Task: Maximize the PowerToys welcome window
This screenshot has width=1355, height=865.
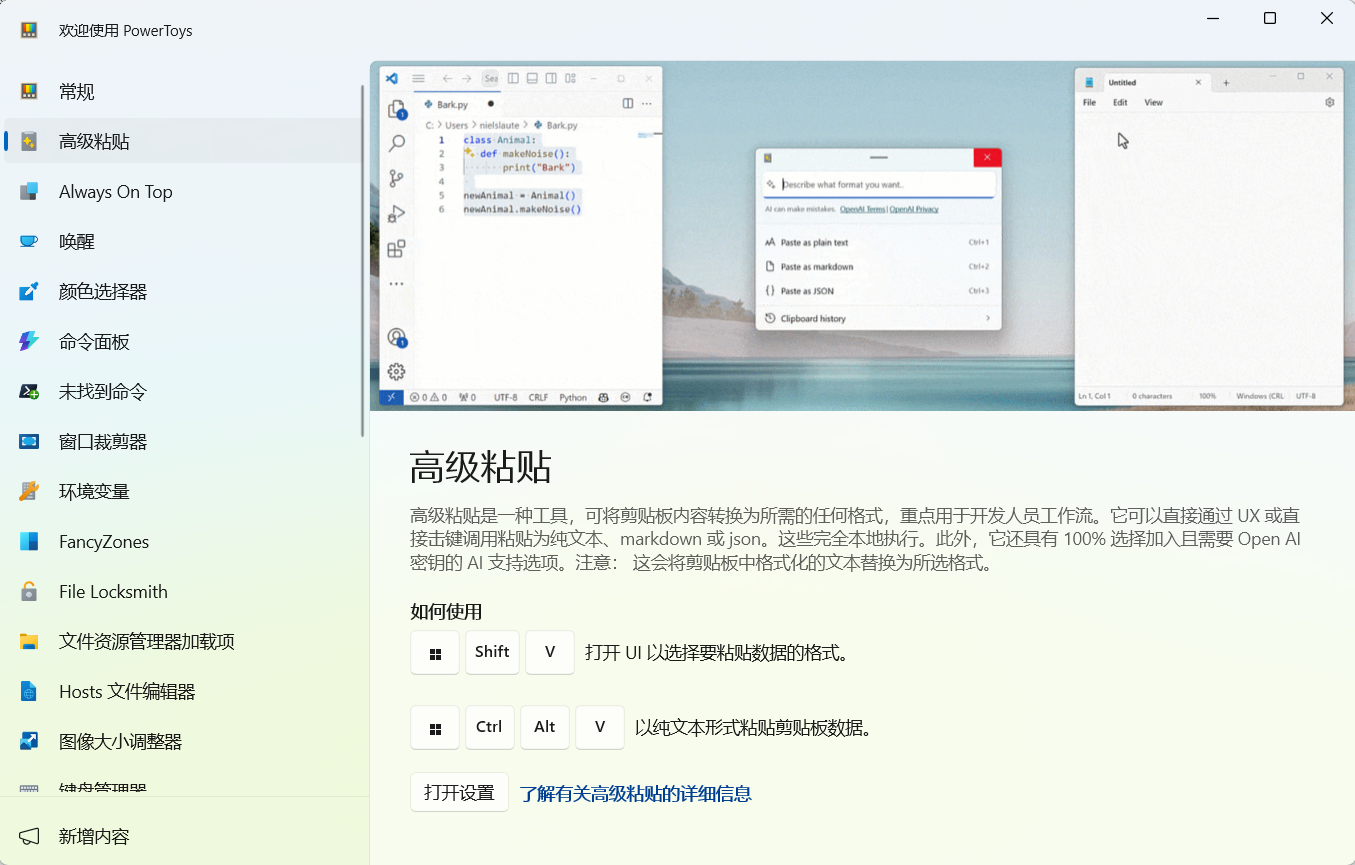Action: tap(1270, 18)
